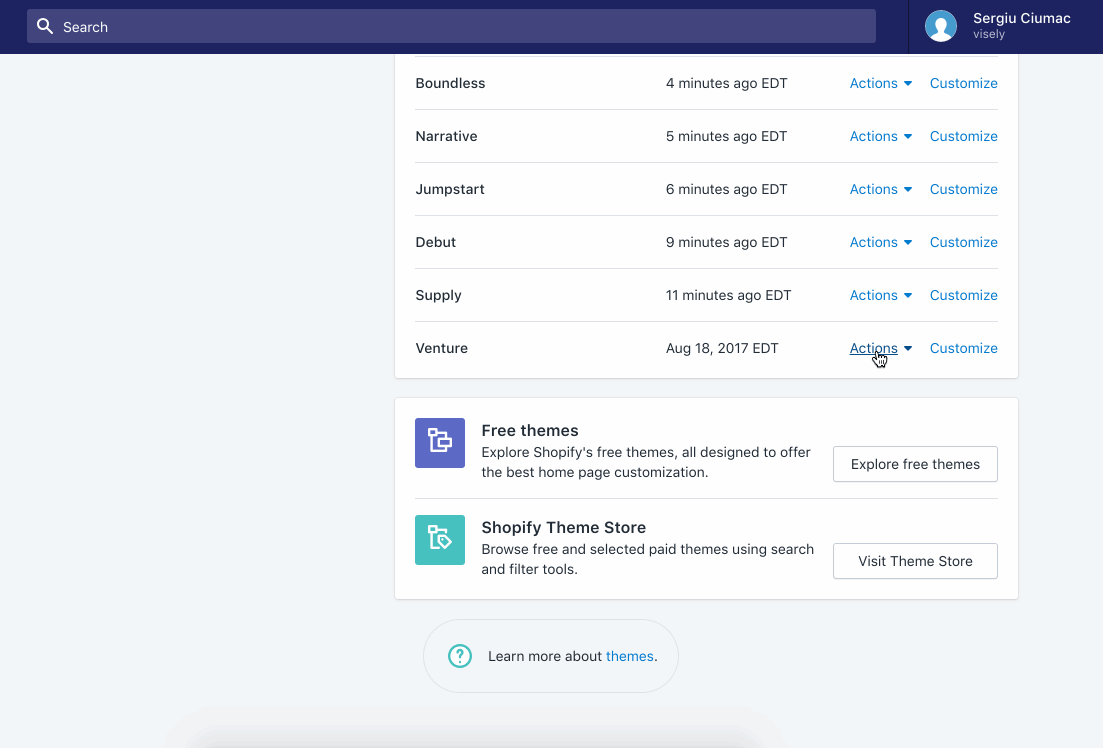Show Actions menu for Debut theme
The image size is (1103, 748).
[880, 243]
